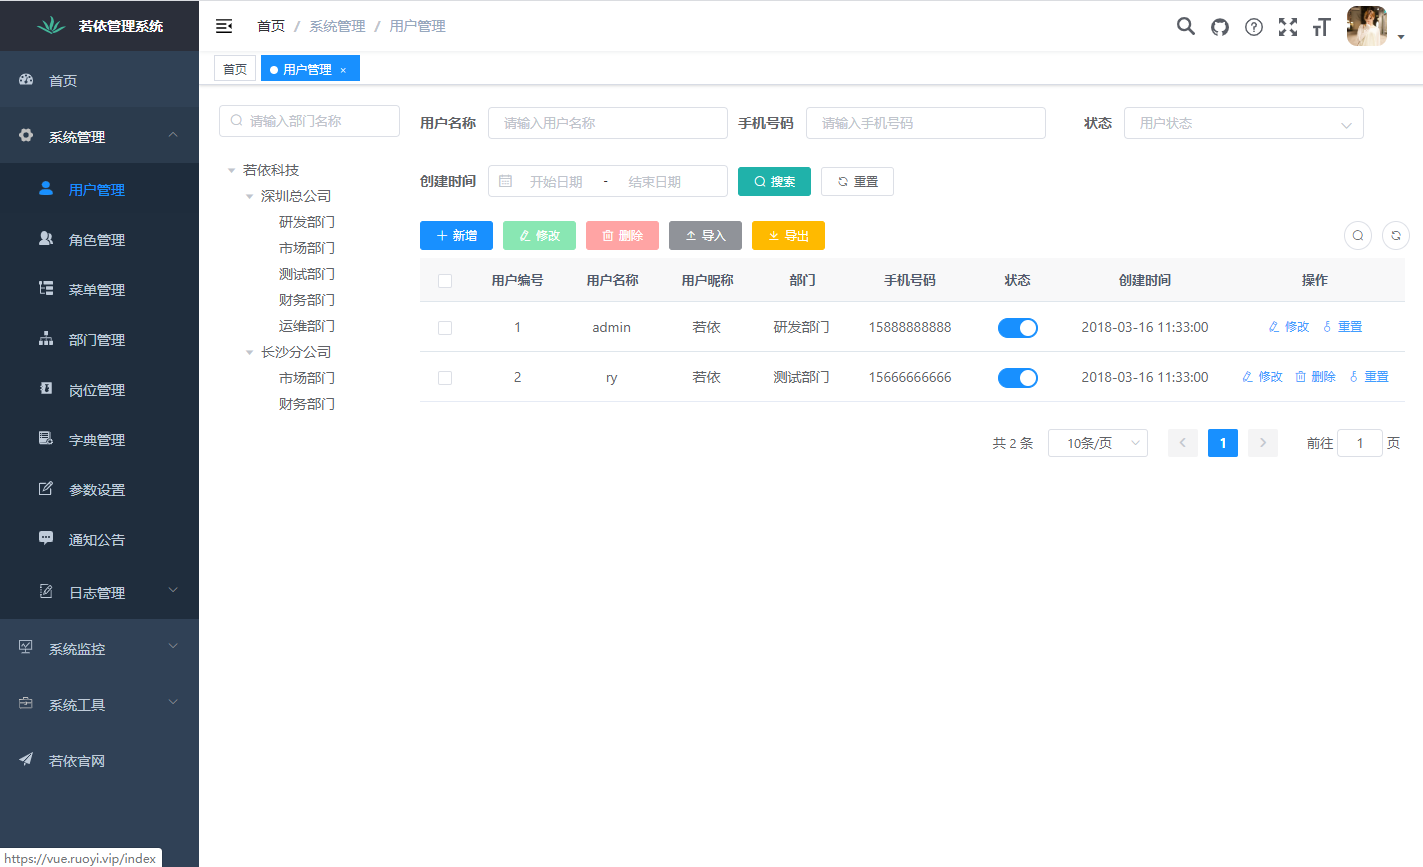Image resolution: width=1423 pixels, height=867 pixels.
Task: Open 菜单管理 in sidebar
Action: [99, 290]
